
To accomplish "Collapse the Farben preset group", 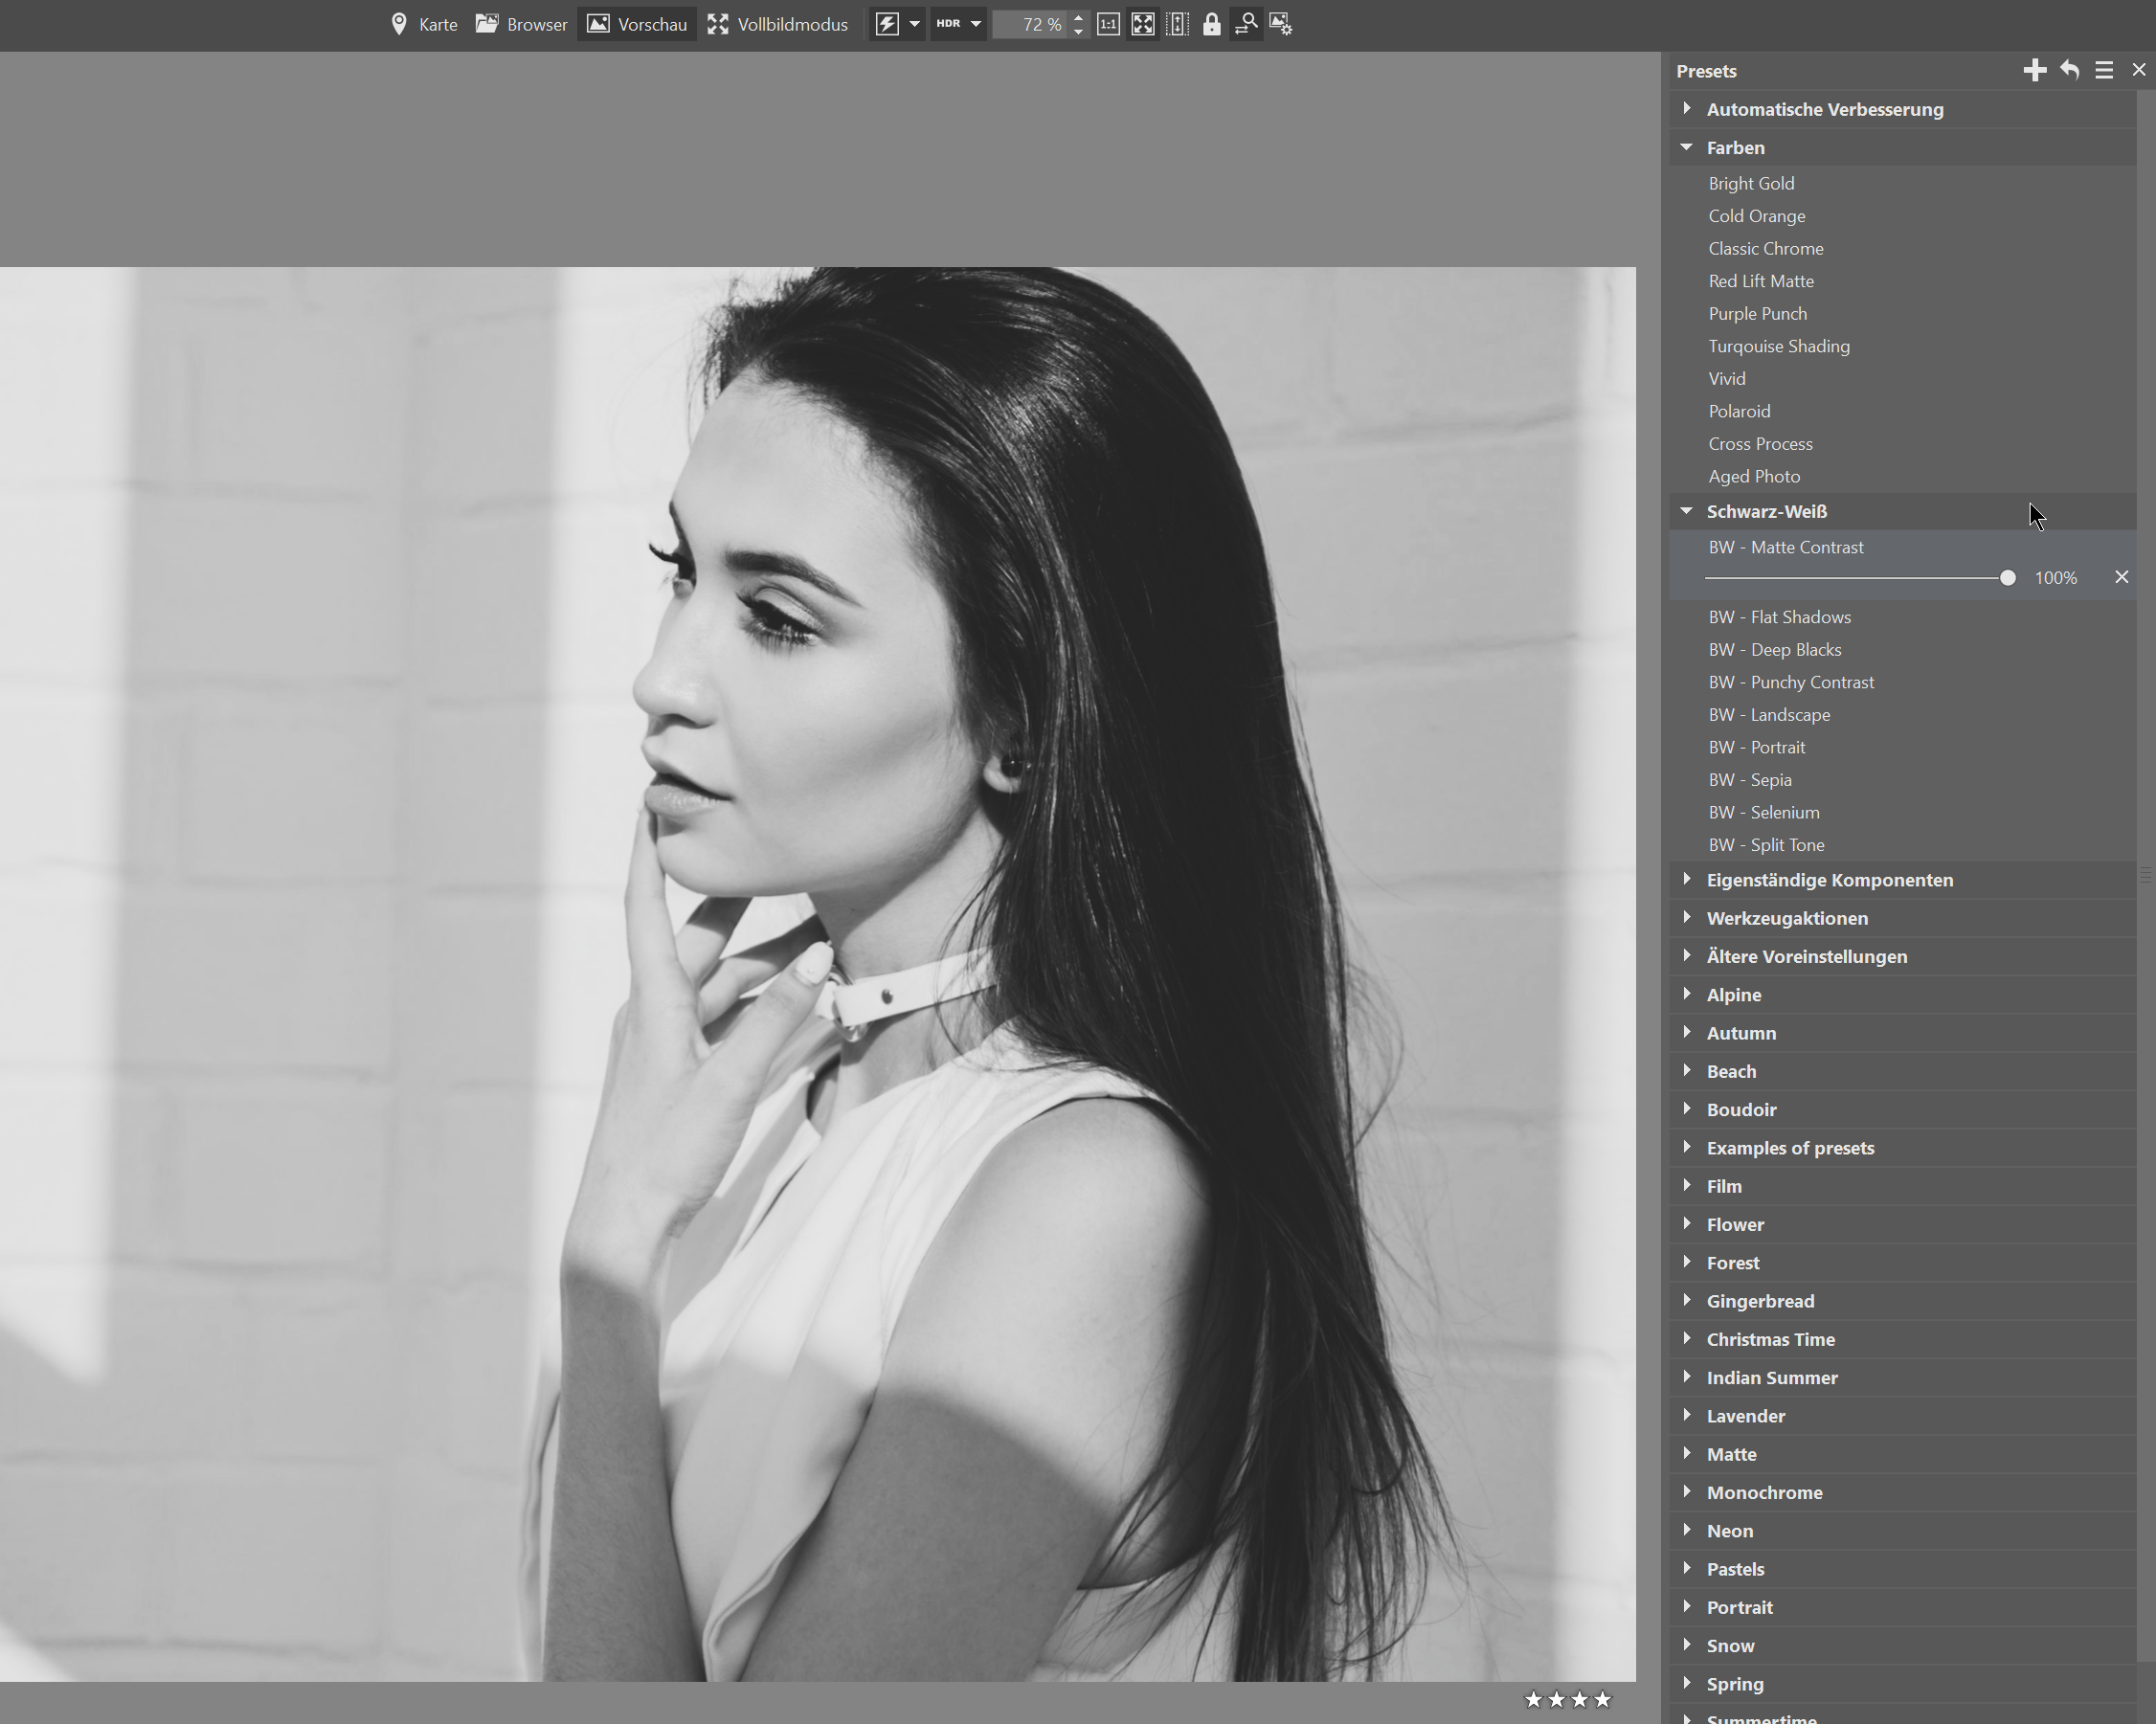I will [x=1687, y=147].
